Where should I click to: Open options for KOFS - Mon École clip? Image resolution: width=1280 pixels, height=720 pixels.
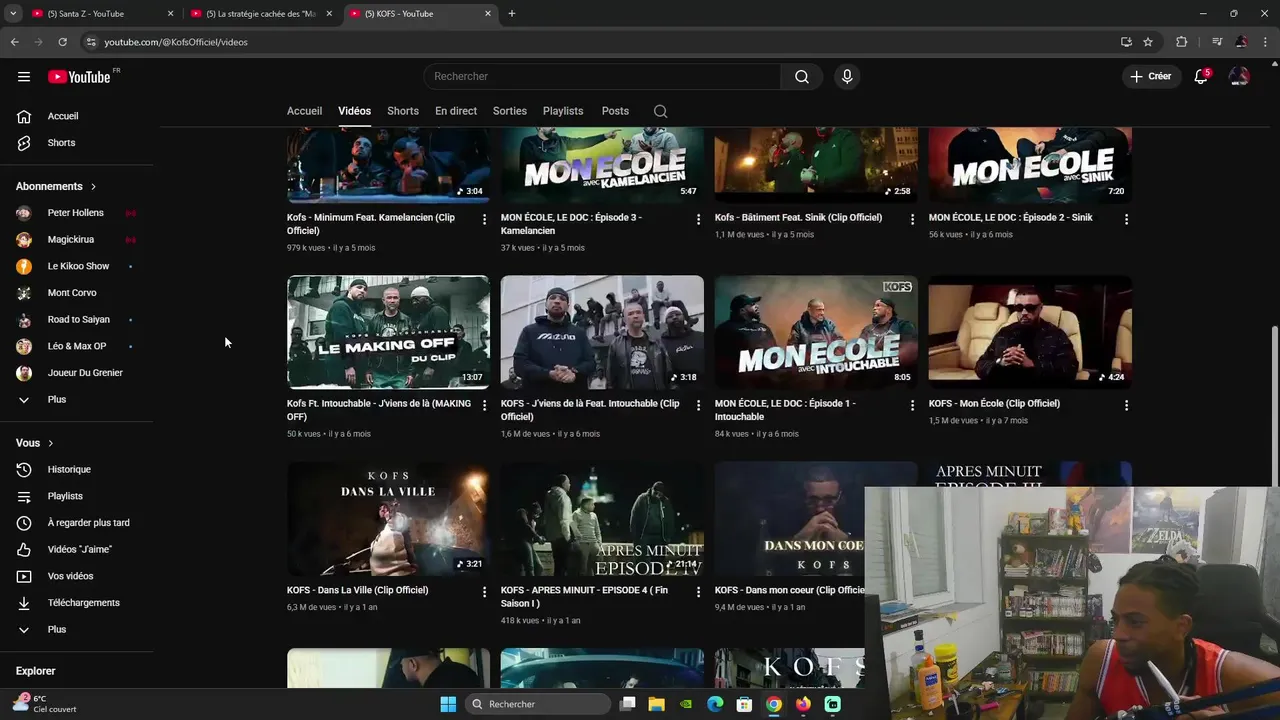click(x=1126, y=405)
